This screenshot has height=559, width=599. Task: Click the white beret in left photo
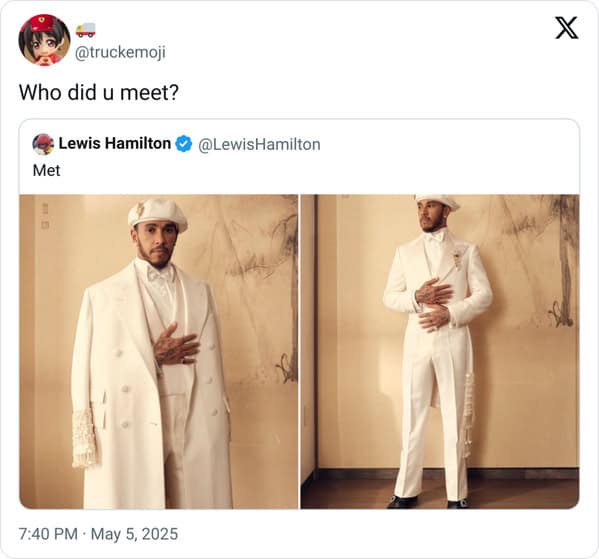pos(157,214)
